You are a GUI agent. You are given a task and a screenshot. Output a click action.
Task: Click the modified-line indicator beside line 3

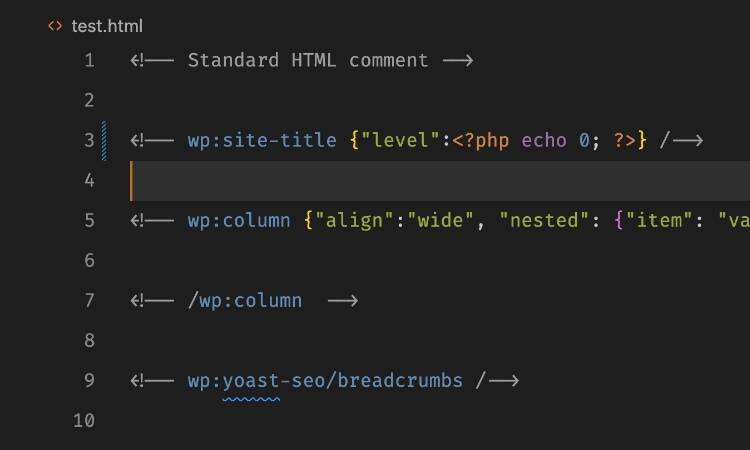(x=104, y=140)
